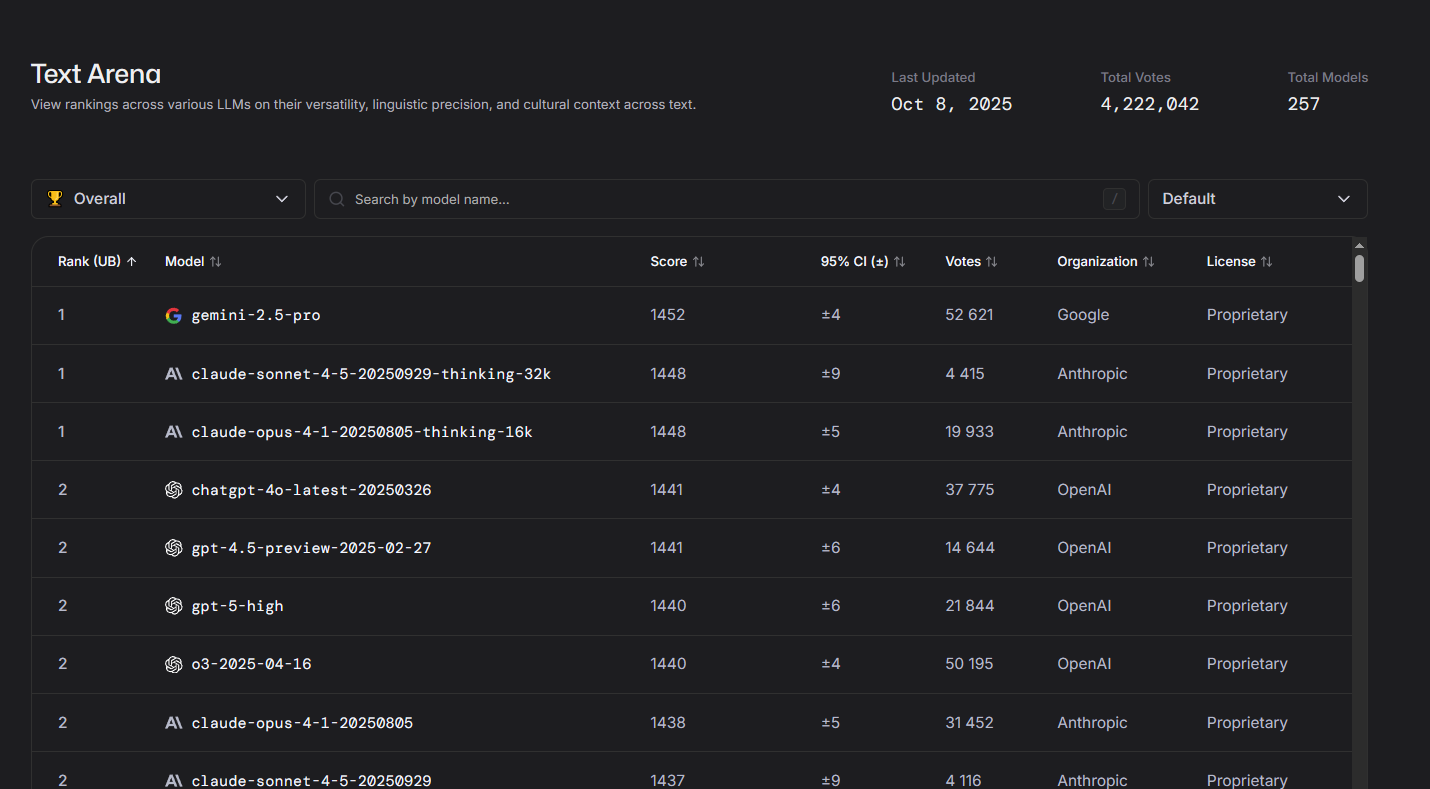Open claude-opus-4-1-20250805-thinking-16k model entry

362,432
